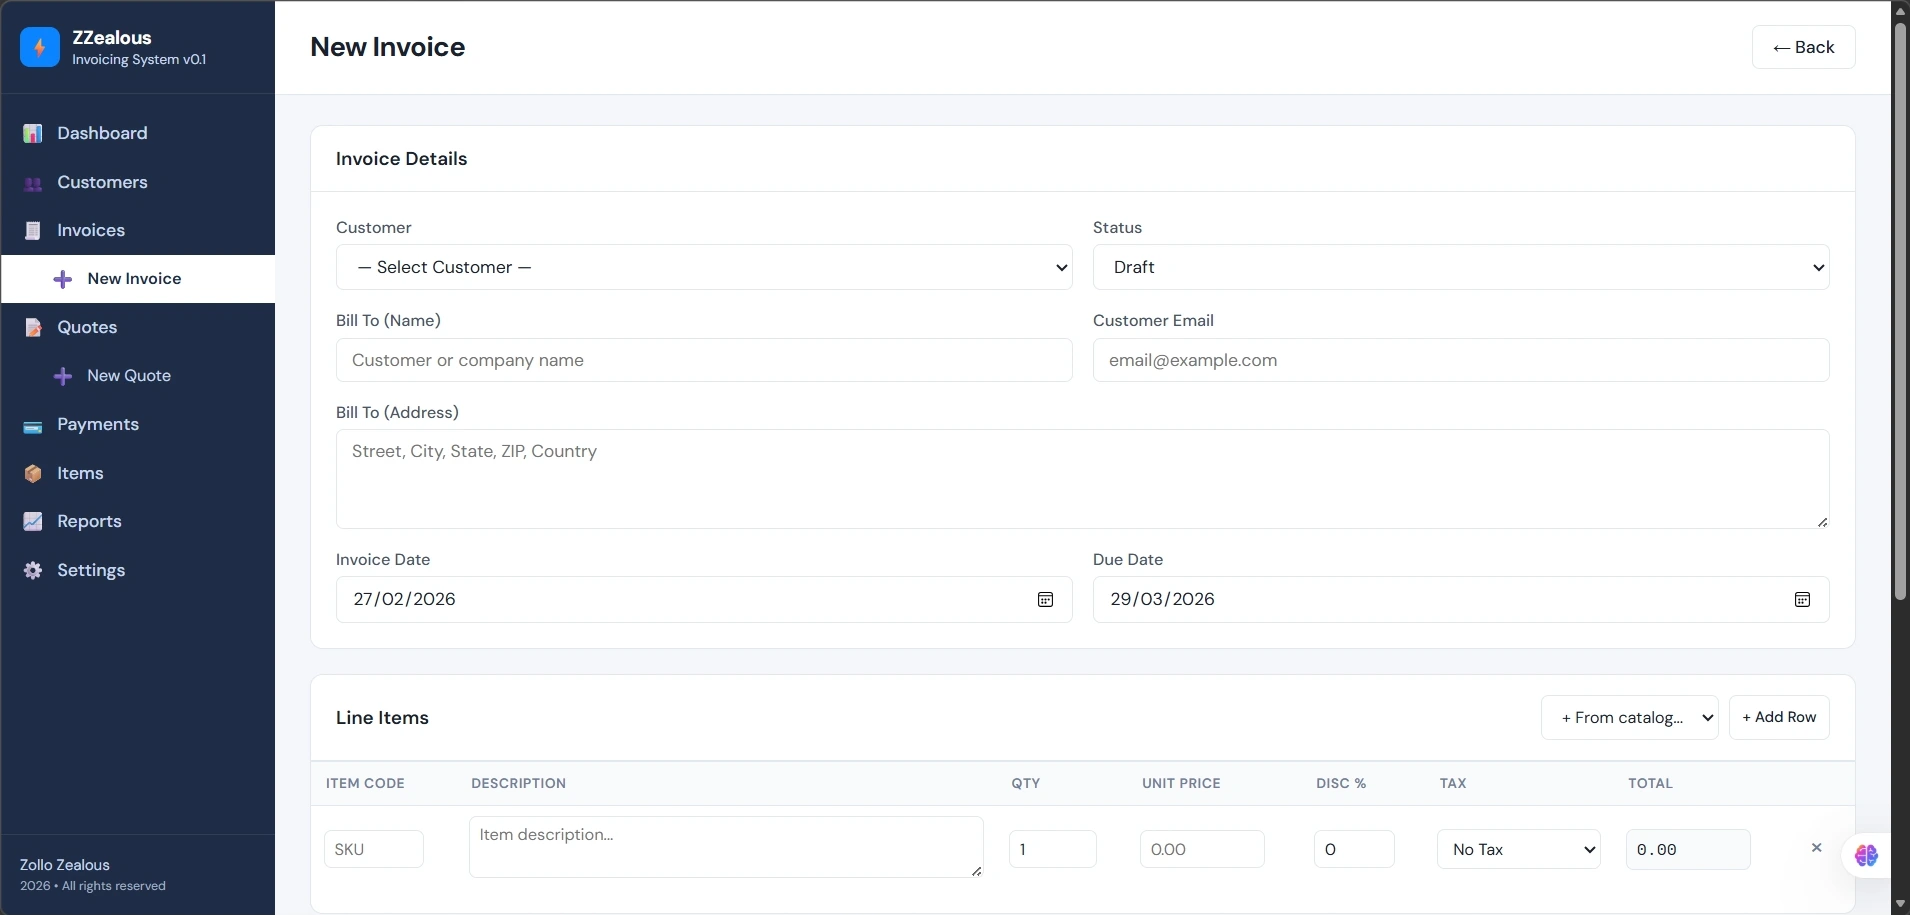Open the Items page
The image size is (1910, 915).
138,473
